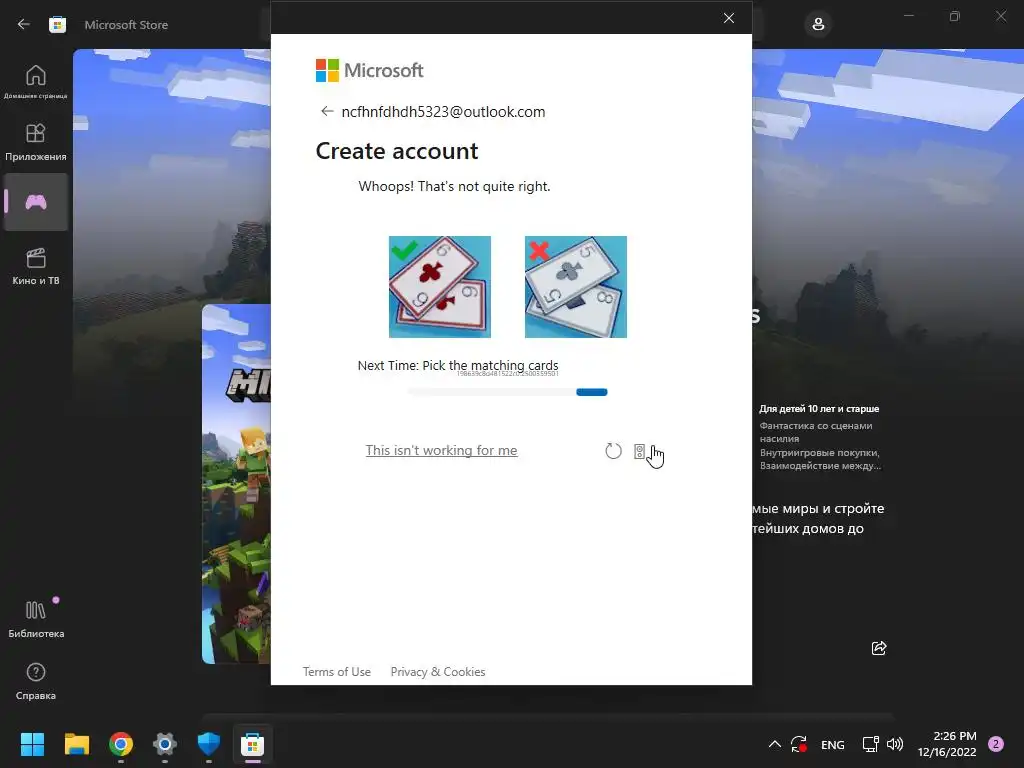Click the sync status tray icon
The image size is (1024, 768).
coord(799,744)
